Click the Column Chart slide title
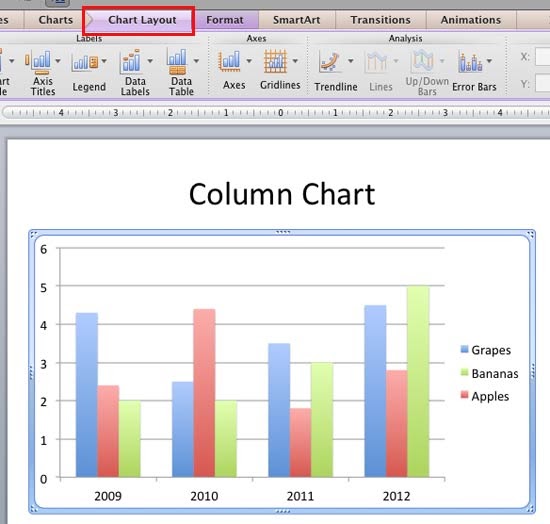550x524 pixels. point(282,194)
